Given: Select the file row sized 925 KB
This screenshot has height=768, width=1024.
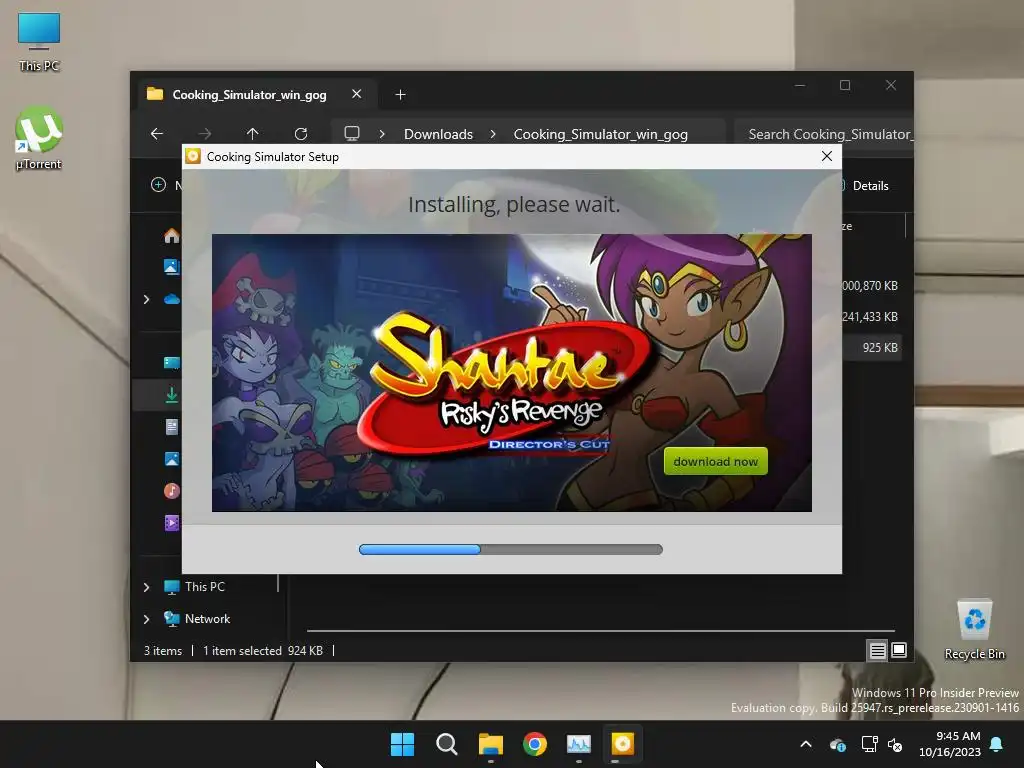Looking at the screenshot, I should coord(872,348).
